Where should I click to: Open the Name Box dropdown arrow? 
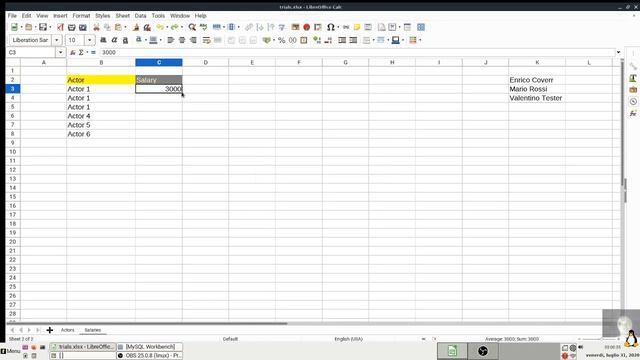tap(60, 52)
